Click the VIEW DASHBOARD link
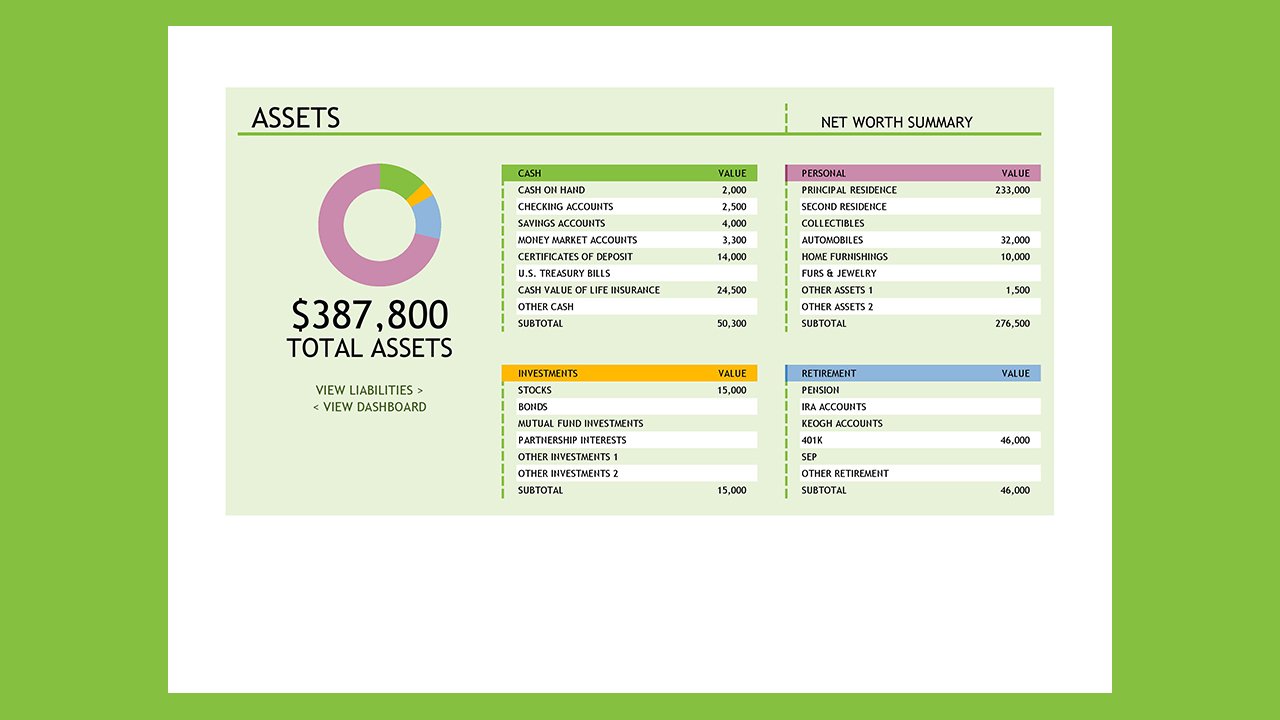The width and height of the screenshot is (1280, 720). [370, 407]
